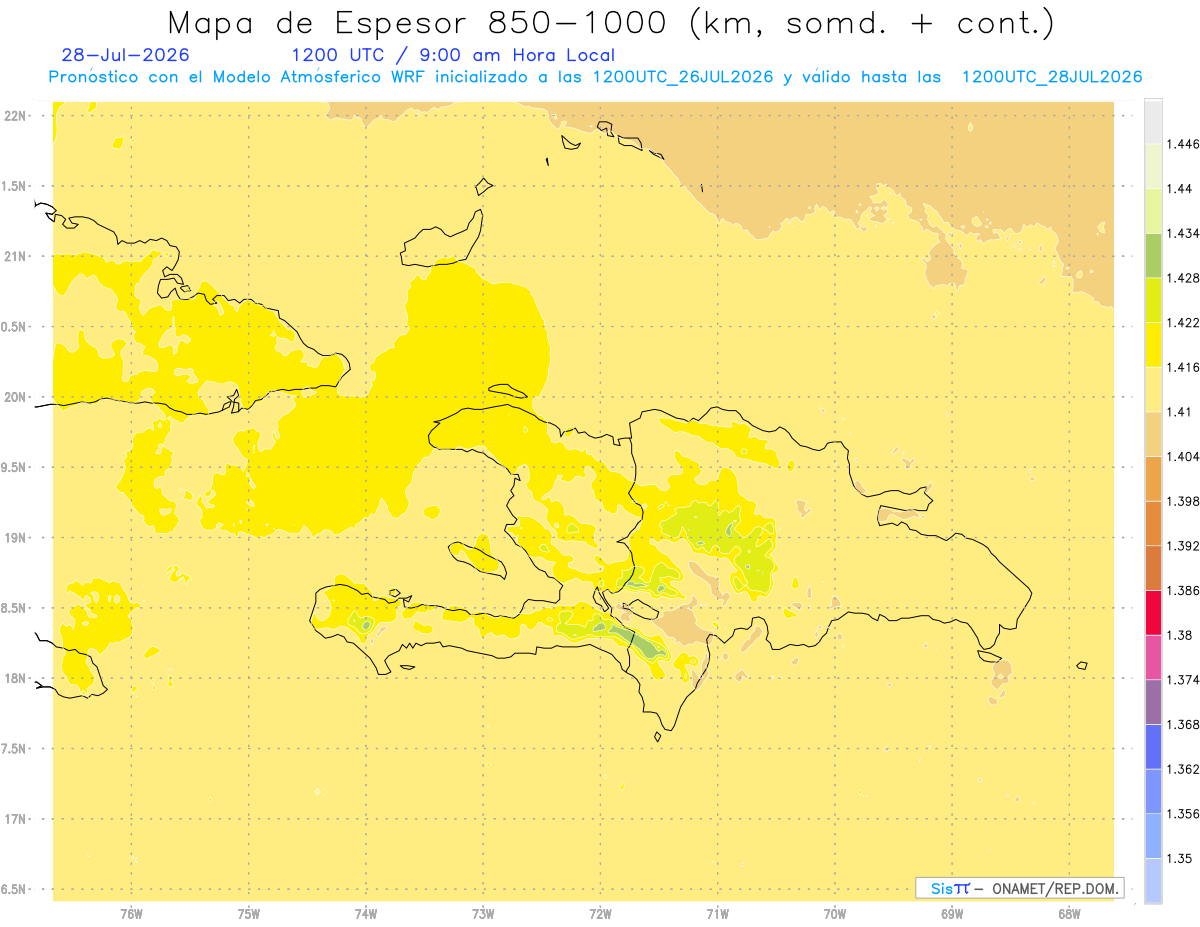This screenshot has height=927, width=1200.
Task: Click the "68W" longitude axis label
Action: click(x=1069, y=913)
